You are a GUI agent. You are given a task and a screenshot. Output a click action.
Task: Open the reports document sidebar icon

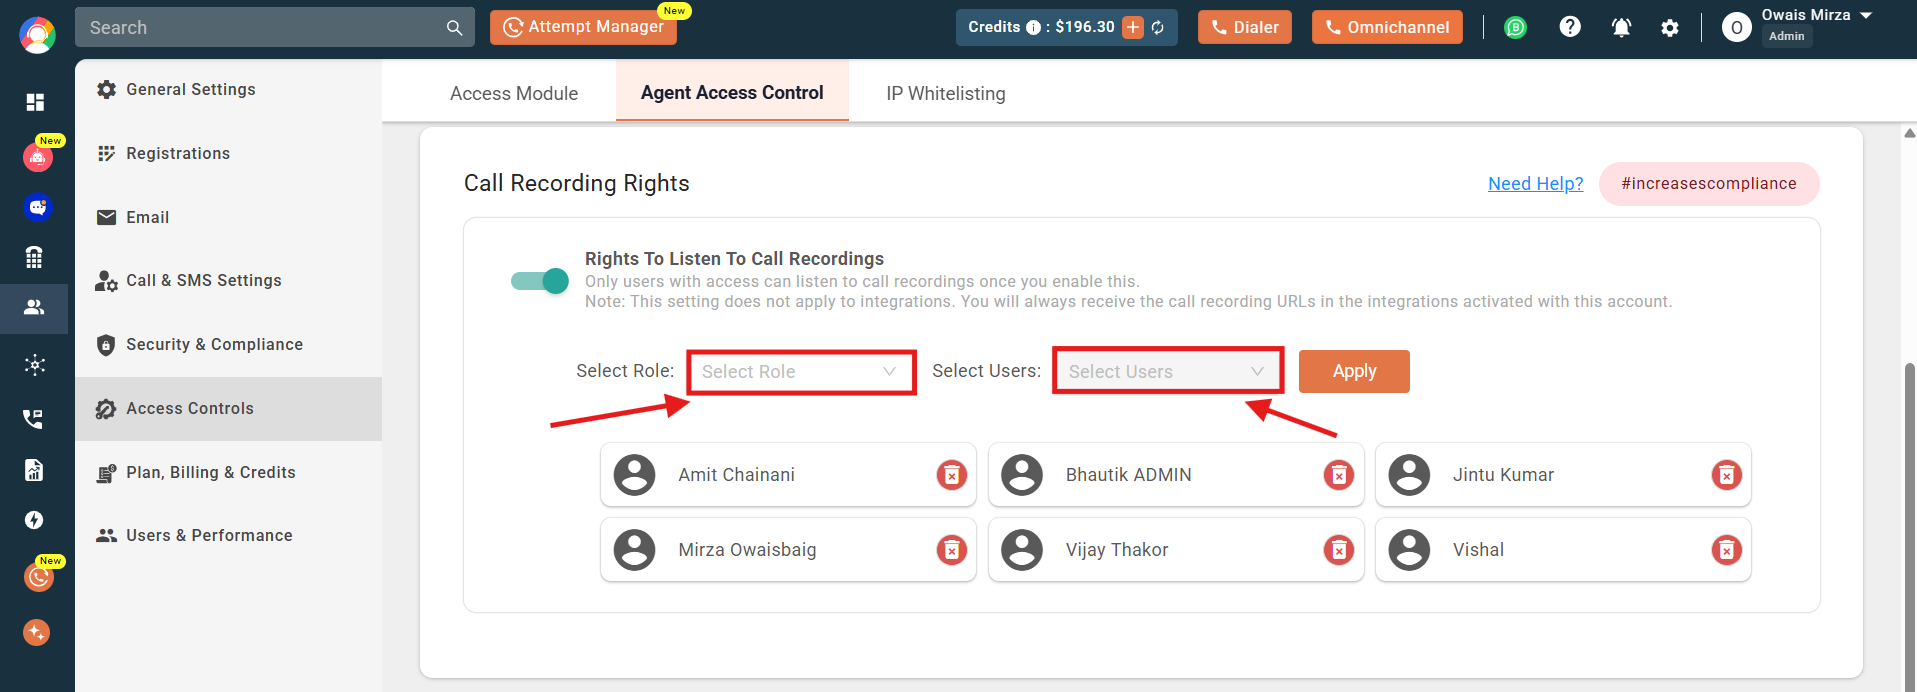pos(34,470)
